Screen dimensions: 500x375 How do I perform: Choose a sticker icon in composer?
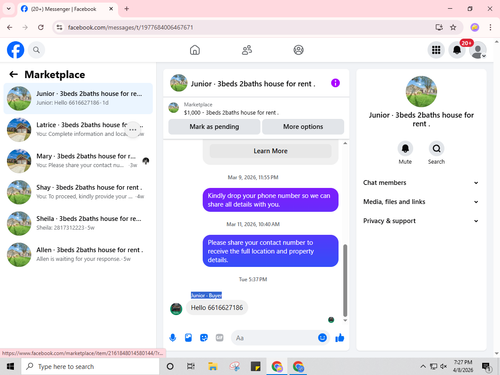(204, 338)
